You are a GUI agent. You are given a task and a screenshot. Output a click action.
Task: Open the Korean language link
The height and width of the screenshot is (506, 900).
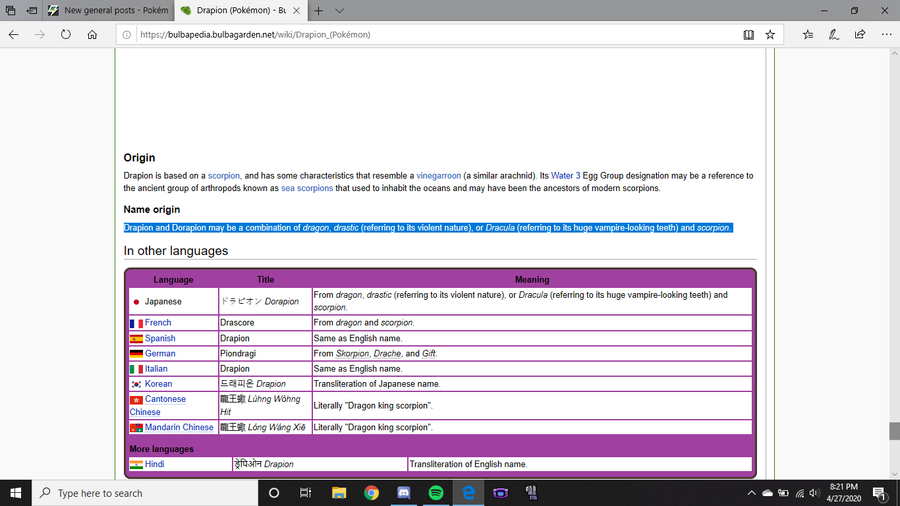158,384
